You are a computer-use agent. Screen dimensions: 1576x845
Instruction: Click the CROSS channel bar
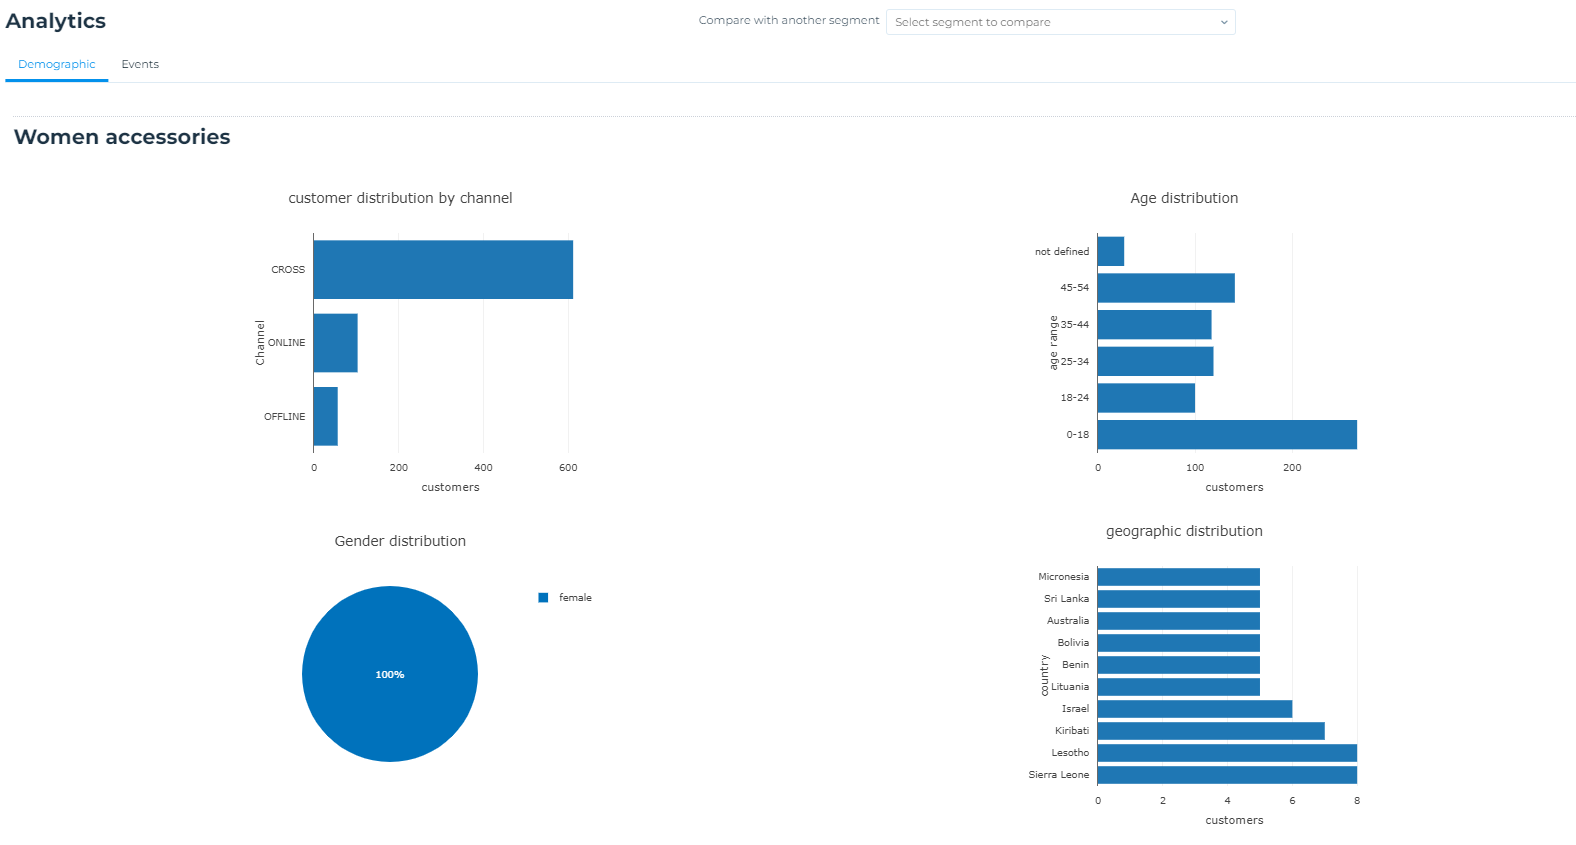[443, 269]
